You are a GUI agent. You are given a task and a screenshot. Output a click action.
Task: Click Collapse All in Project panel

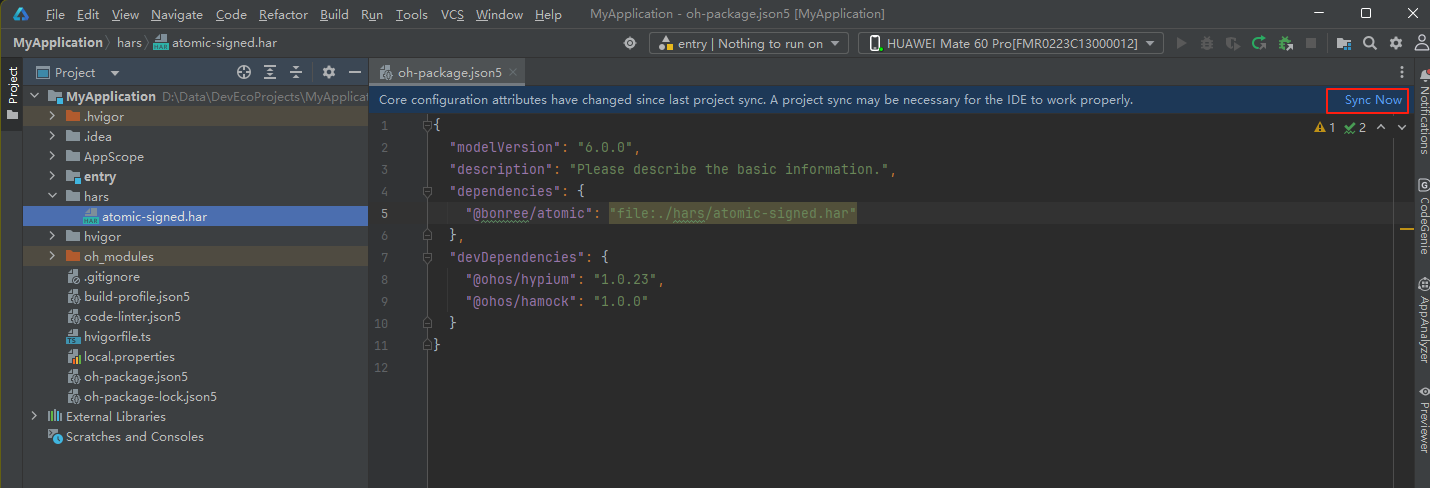[x=296, y=73]
